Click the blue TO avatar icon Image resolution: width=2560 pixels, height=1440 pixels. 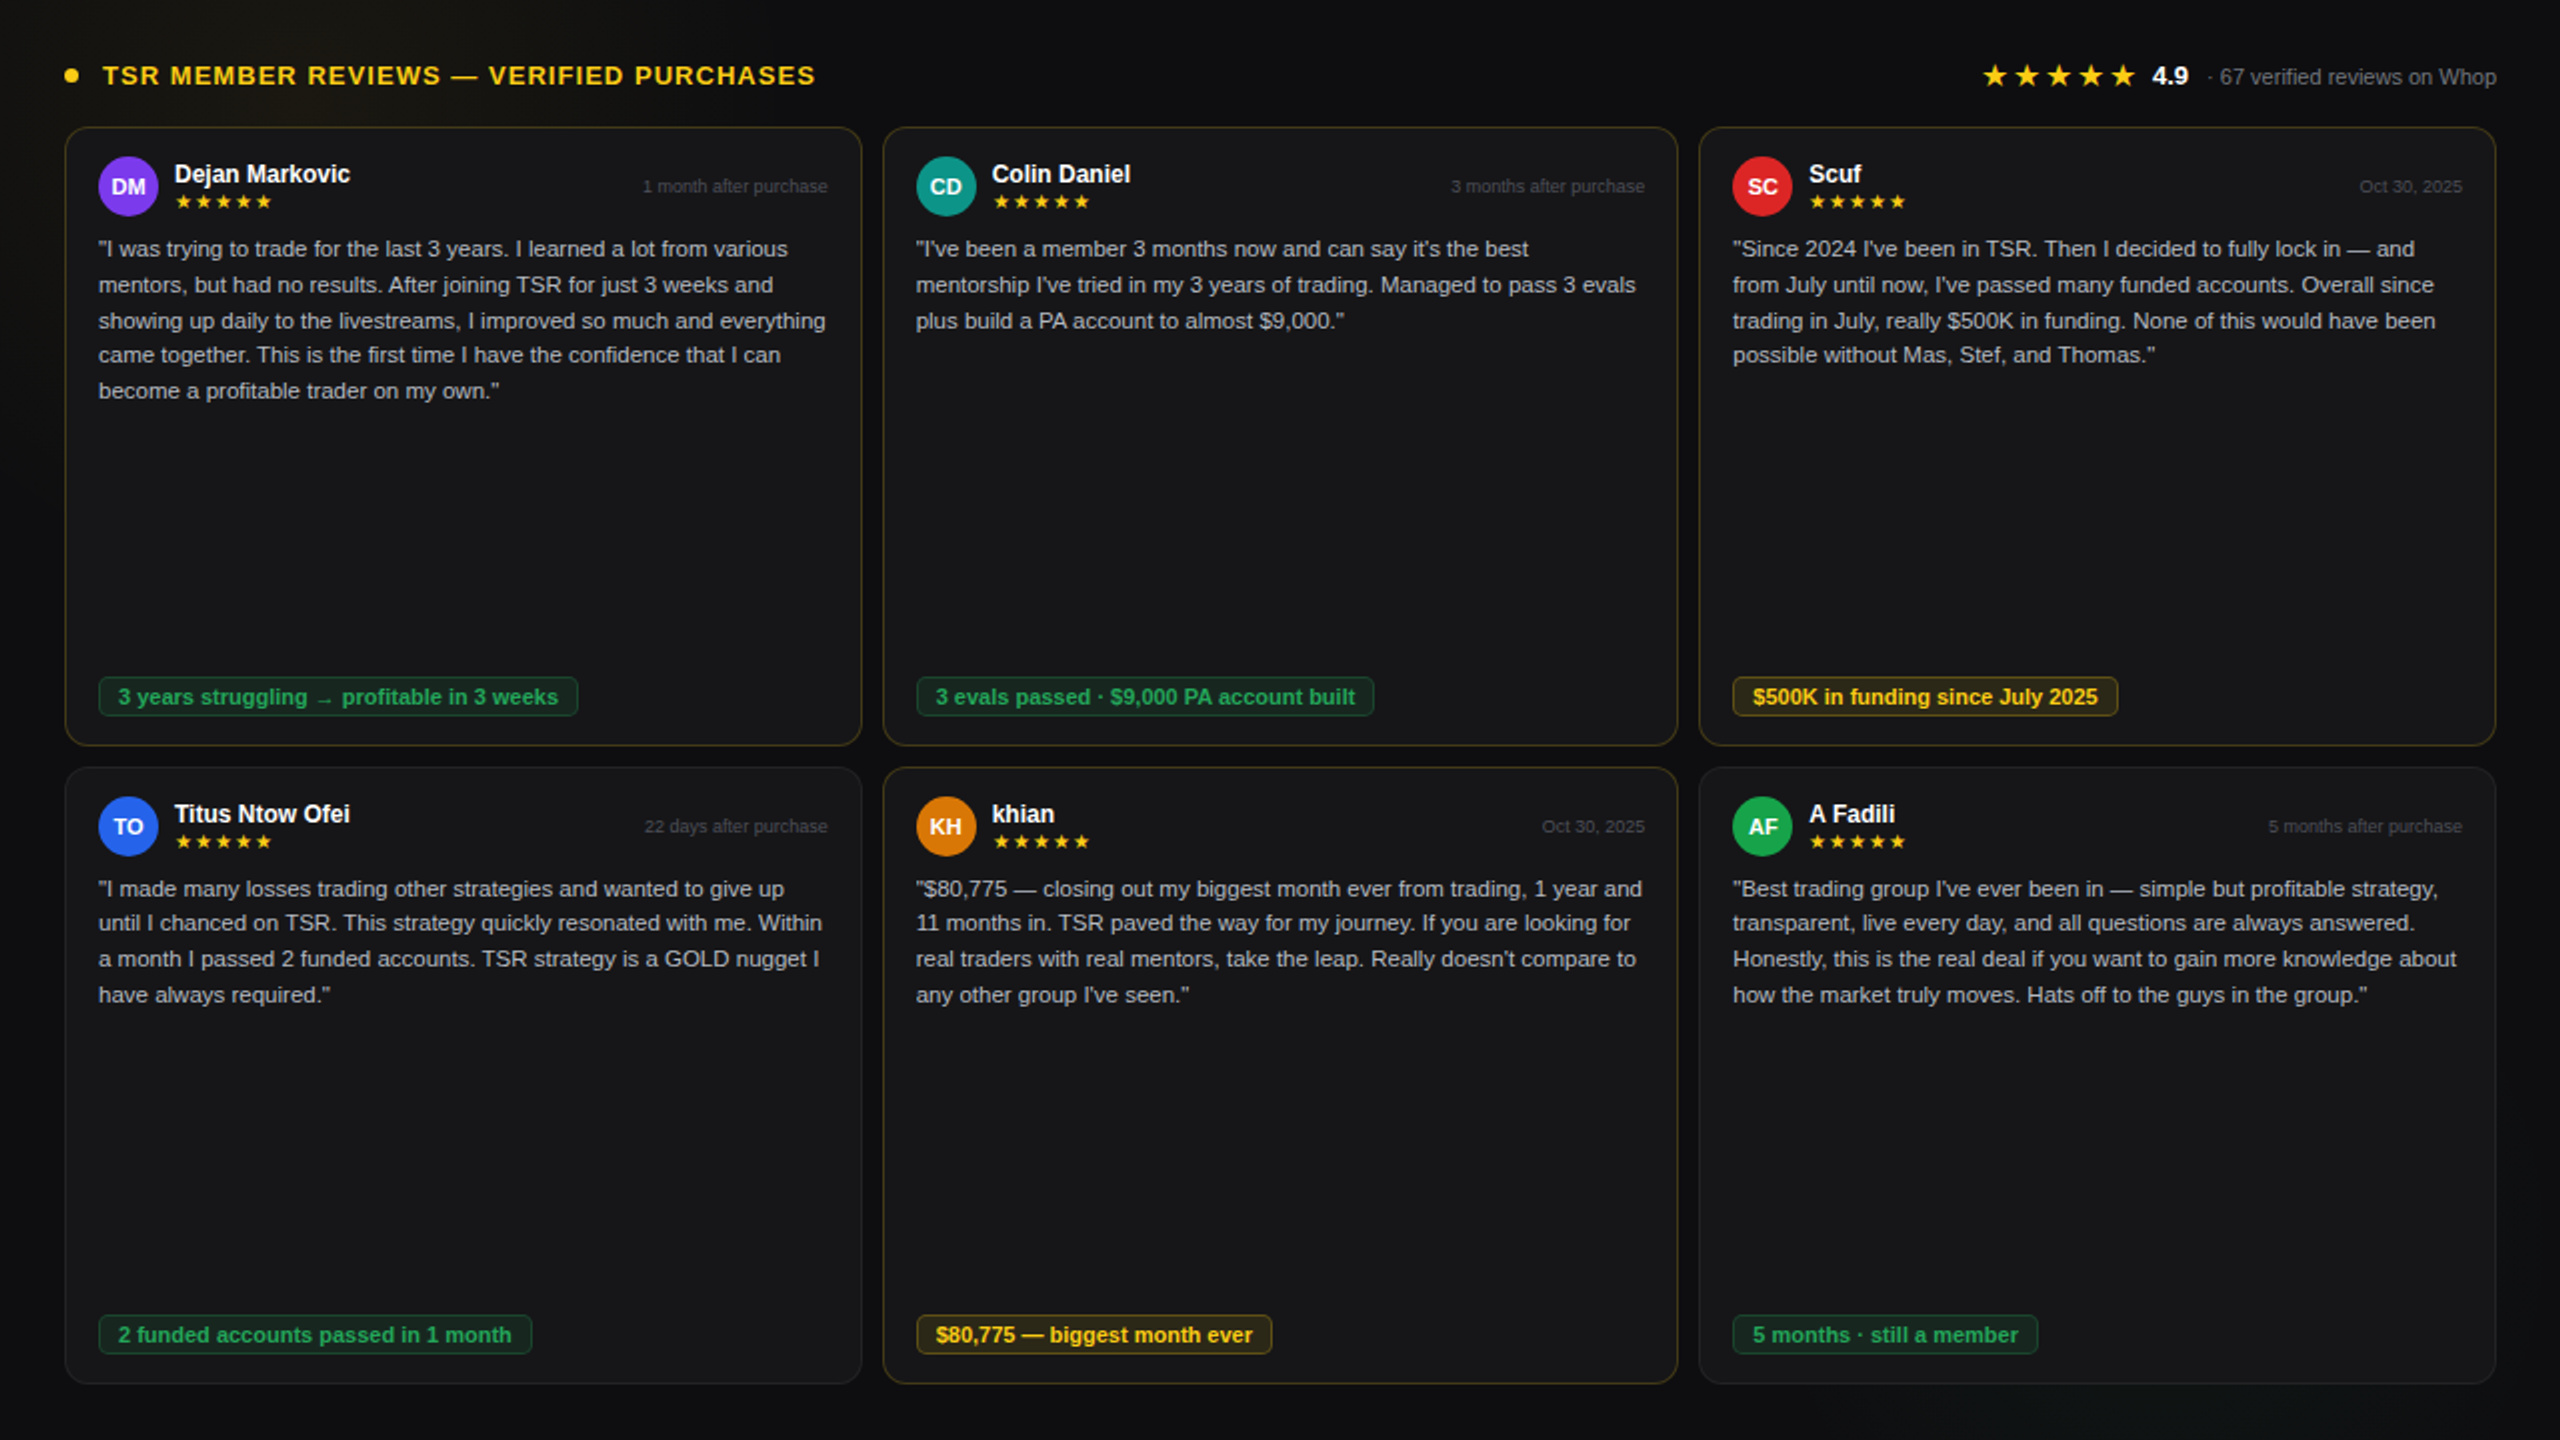pos(128,826)
